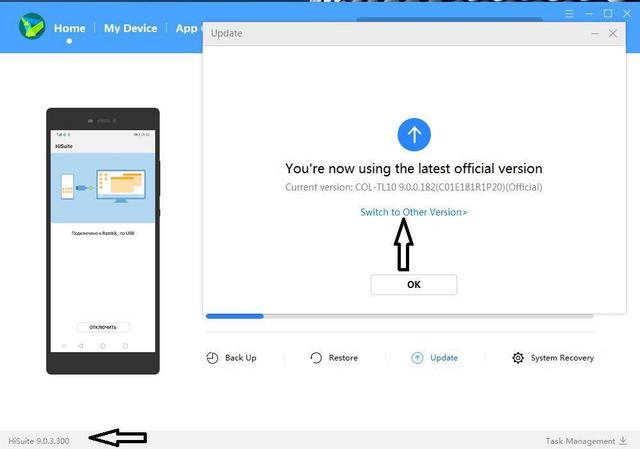Open the App tab

tap(187, 28)
